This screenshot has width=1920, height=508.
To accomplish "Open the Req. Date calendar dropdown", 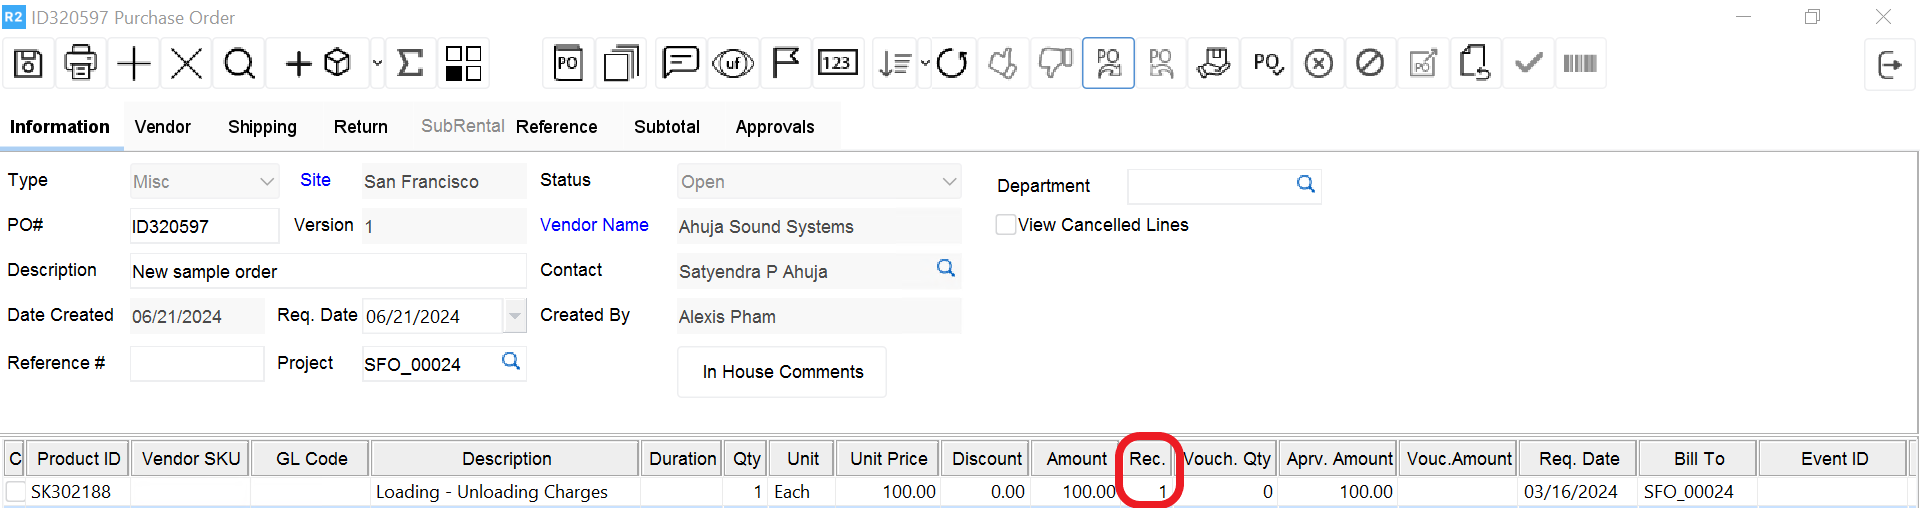I will pyautogui.click(x=514, y=316).
